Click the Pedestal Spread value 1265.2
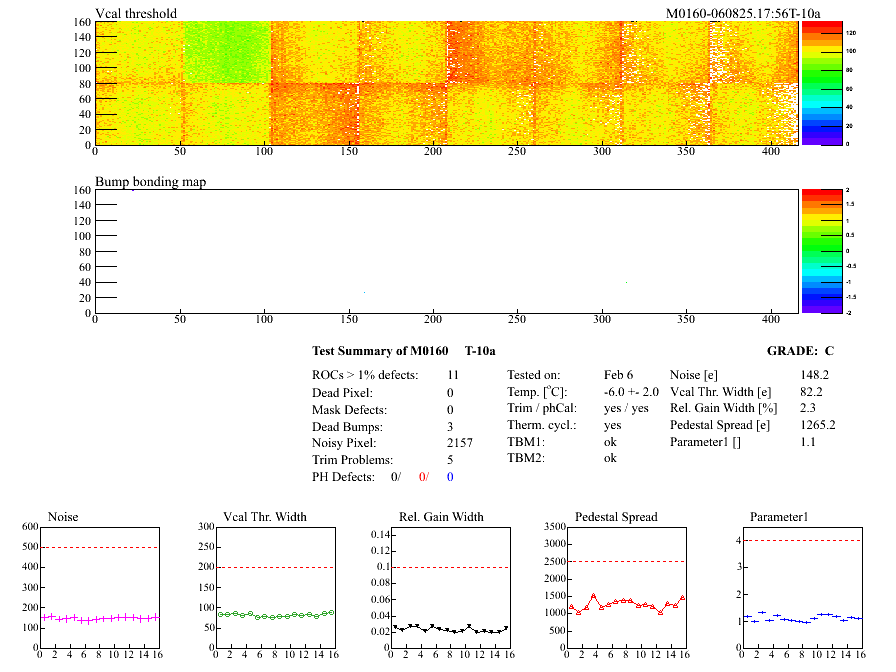This screenshot has width=896, height=672. pyautogui.click(x=817, y=424)
